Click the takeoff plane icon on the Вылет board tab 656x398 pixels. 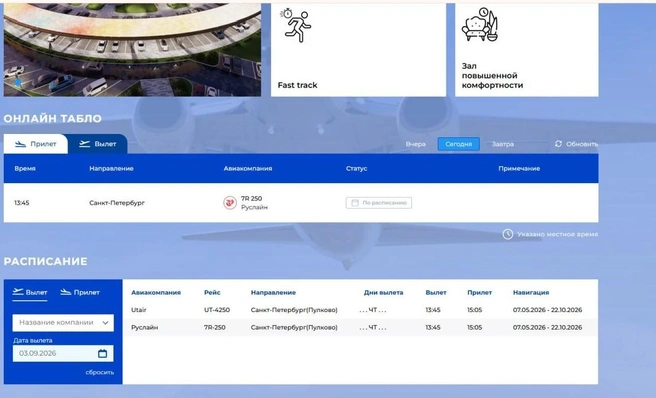[85, 144]
